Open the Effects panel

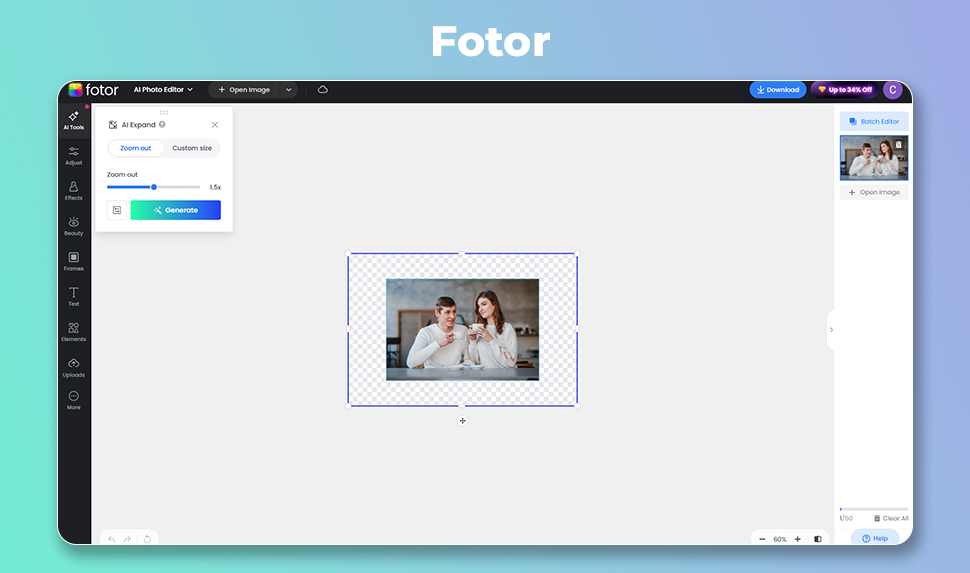(x=74, y=191)
